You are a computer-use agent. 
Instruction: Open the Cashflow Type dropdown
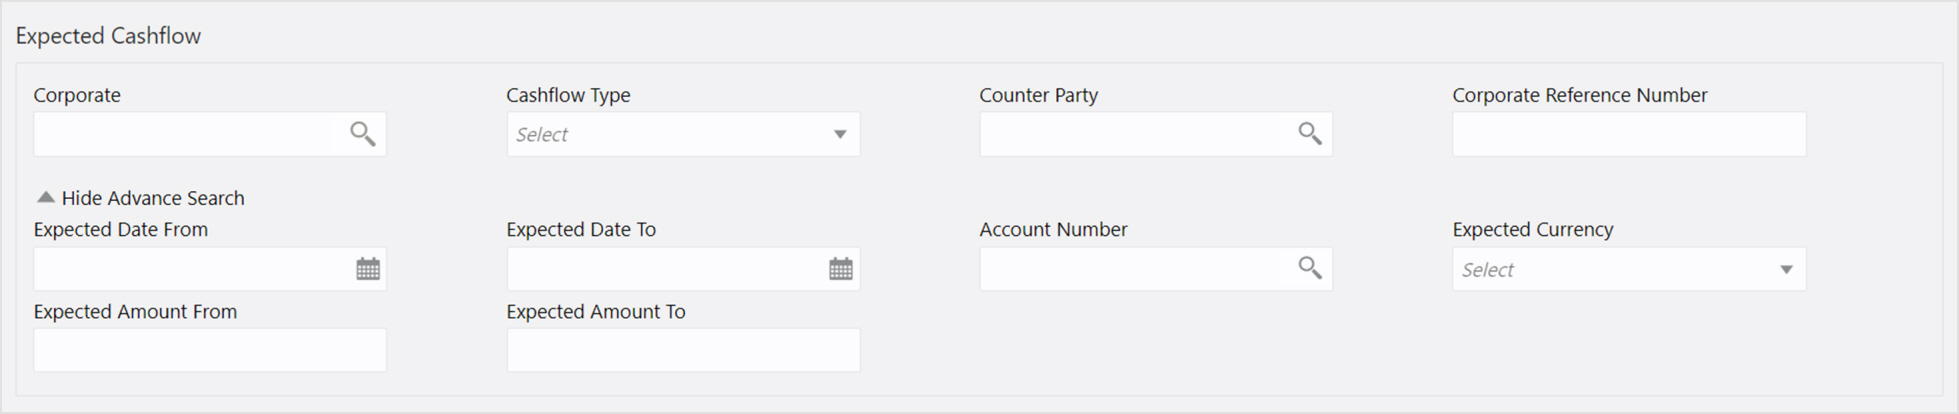coord(683,134)
